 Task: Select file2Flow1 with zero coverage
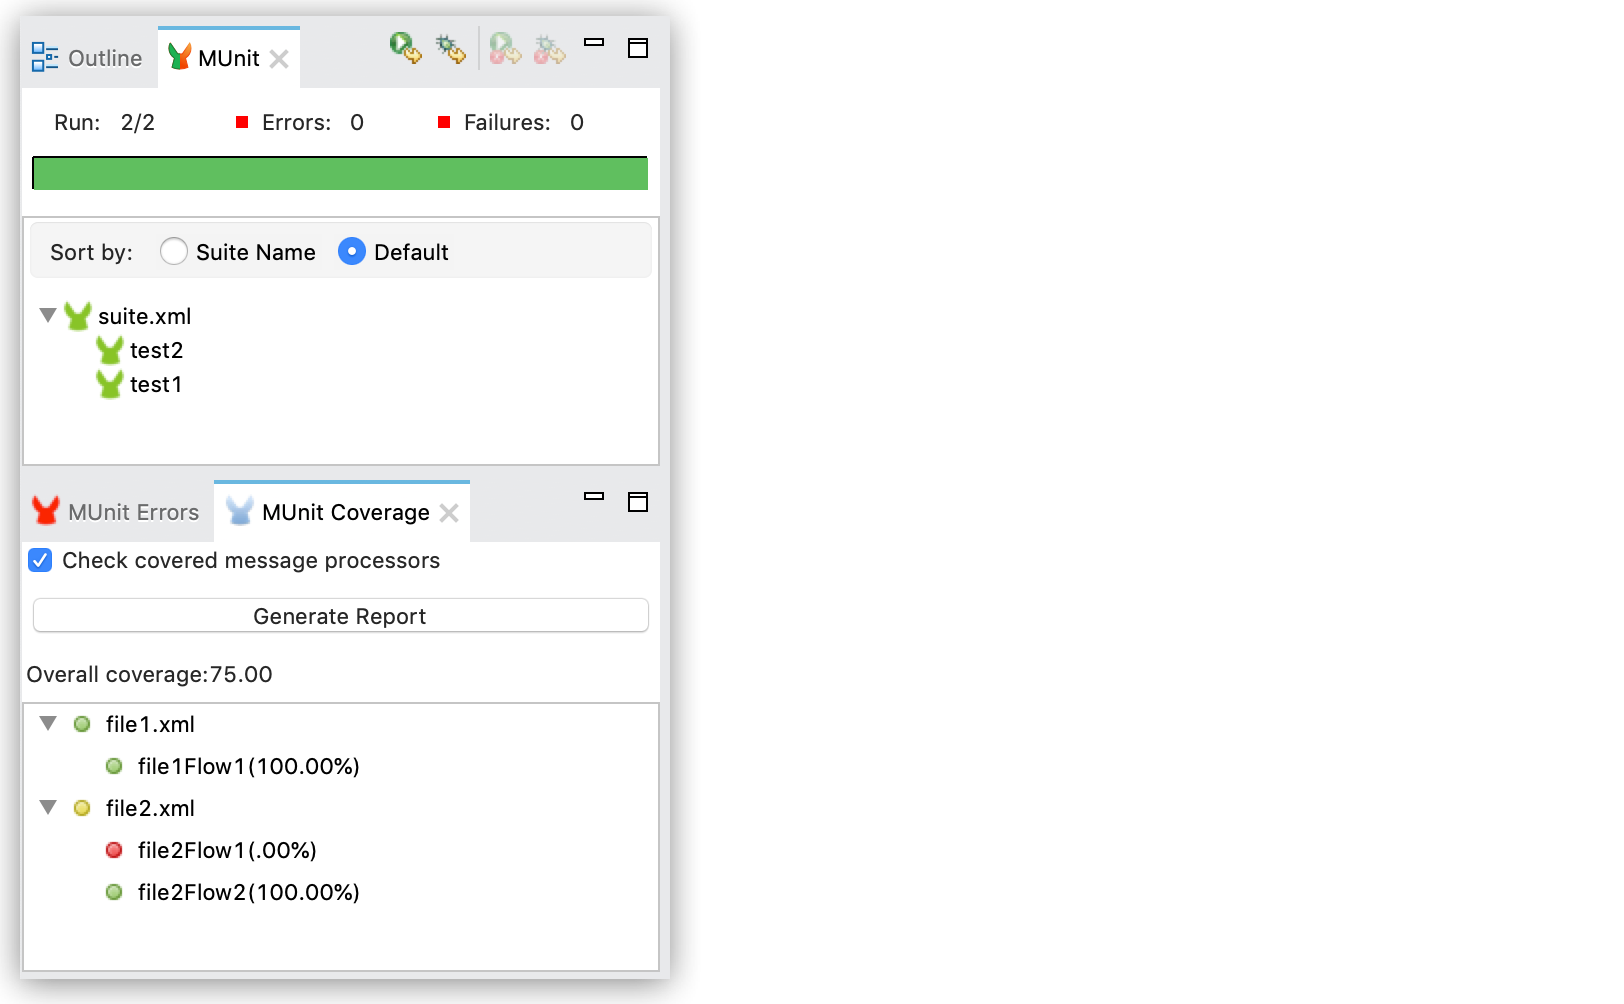(227, 851)
